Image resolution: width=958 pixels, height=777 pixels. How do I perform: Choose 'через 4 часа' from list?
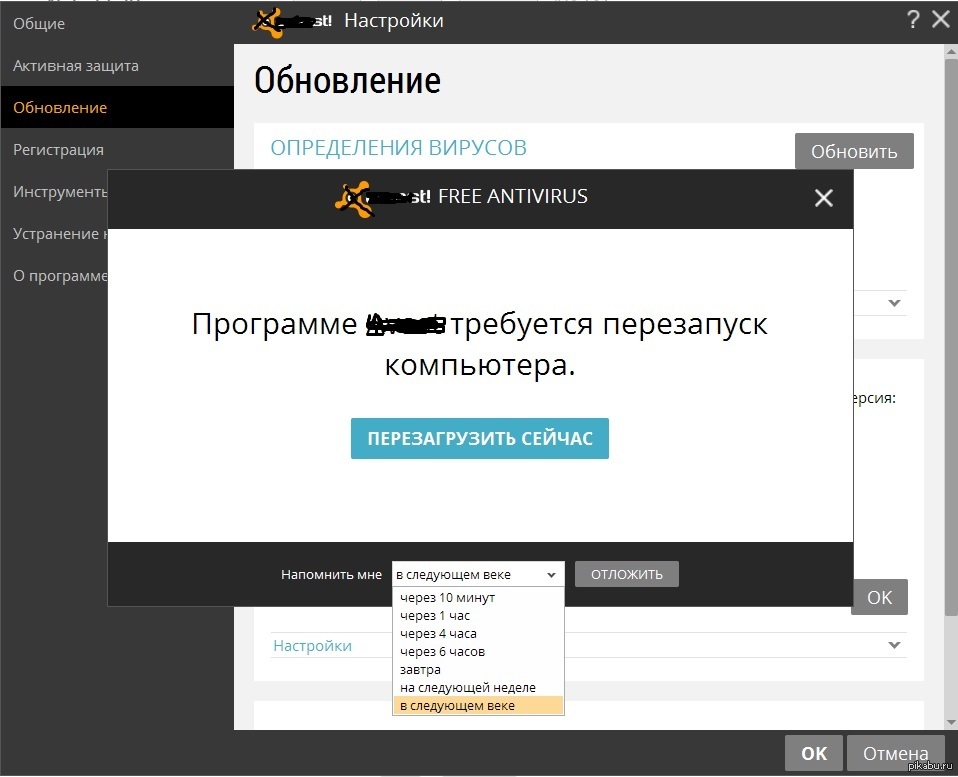point(438,634)
